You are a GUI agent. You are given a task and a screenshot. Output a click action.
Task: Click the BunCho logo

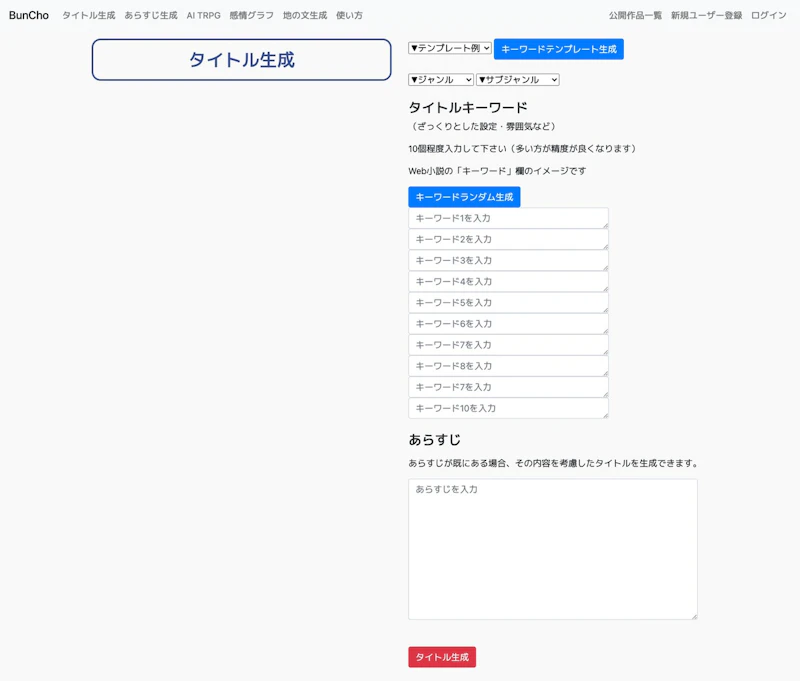click(29, 15)
